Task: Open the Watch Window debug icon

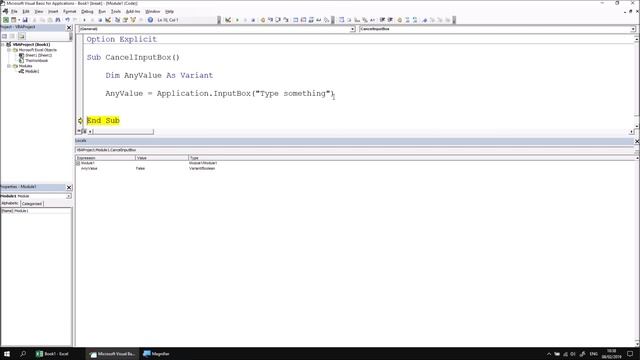Action: [311, 20]
